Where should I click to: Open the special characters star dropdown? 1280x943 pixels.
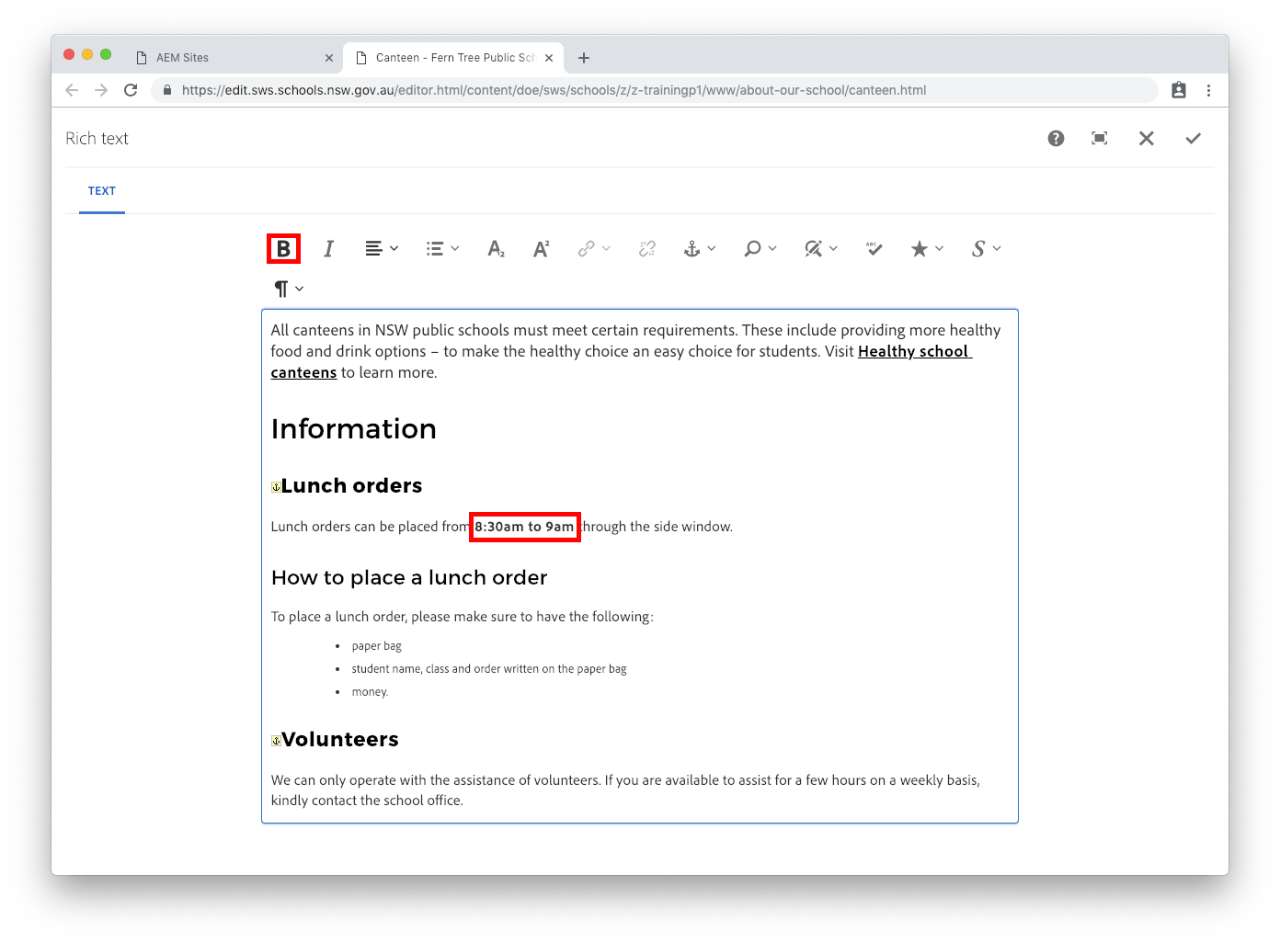(x=927, y=249)
